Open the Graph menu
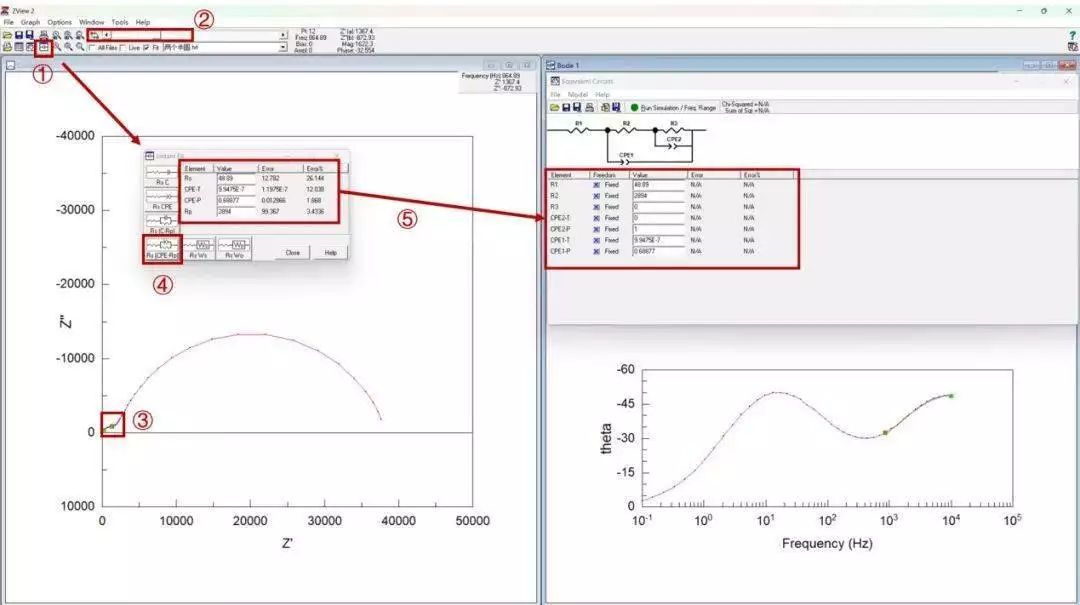This screenshot has width=1080, height=605. (x=30, y=22)
